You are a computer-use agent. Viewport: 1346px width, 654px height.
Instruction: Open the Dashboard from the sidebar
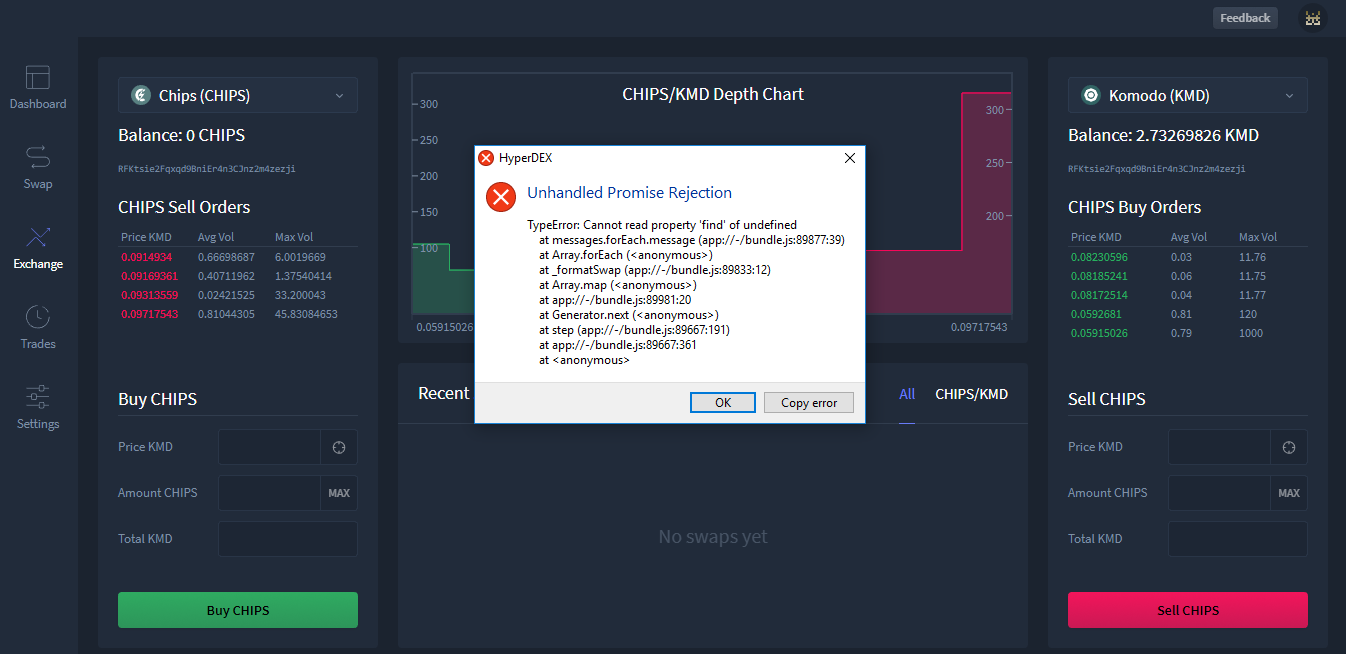pyautogui.click(x=37, y=86)
